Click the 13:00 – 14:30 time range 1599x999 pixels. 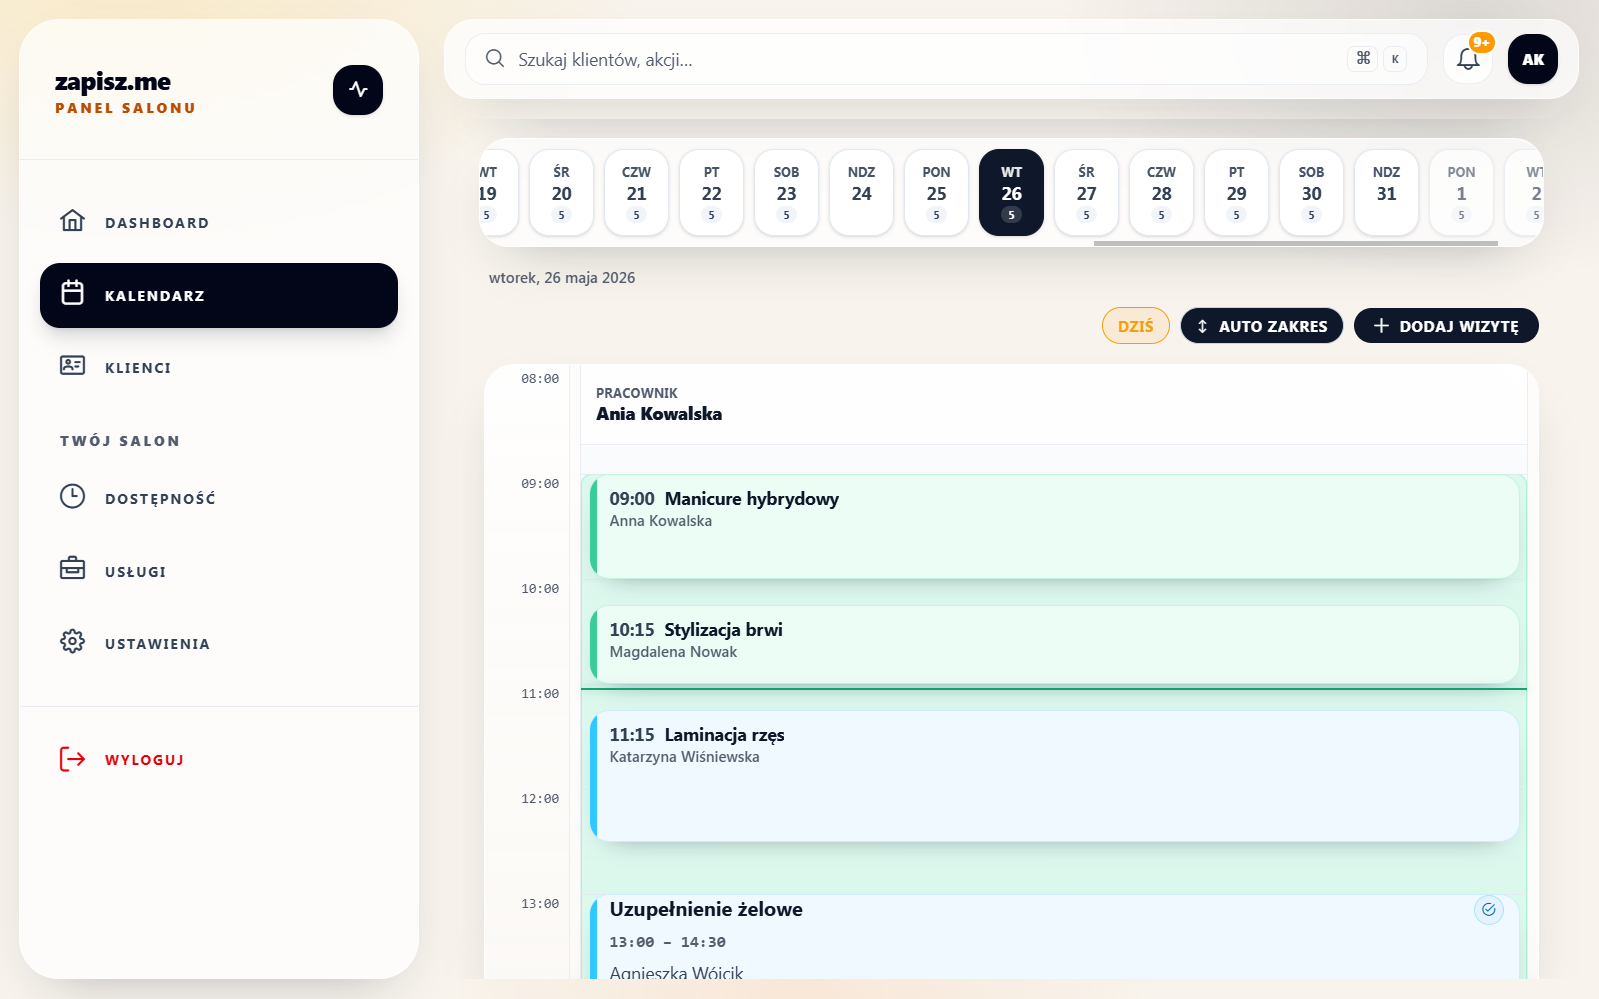[x=668, y=942]
